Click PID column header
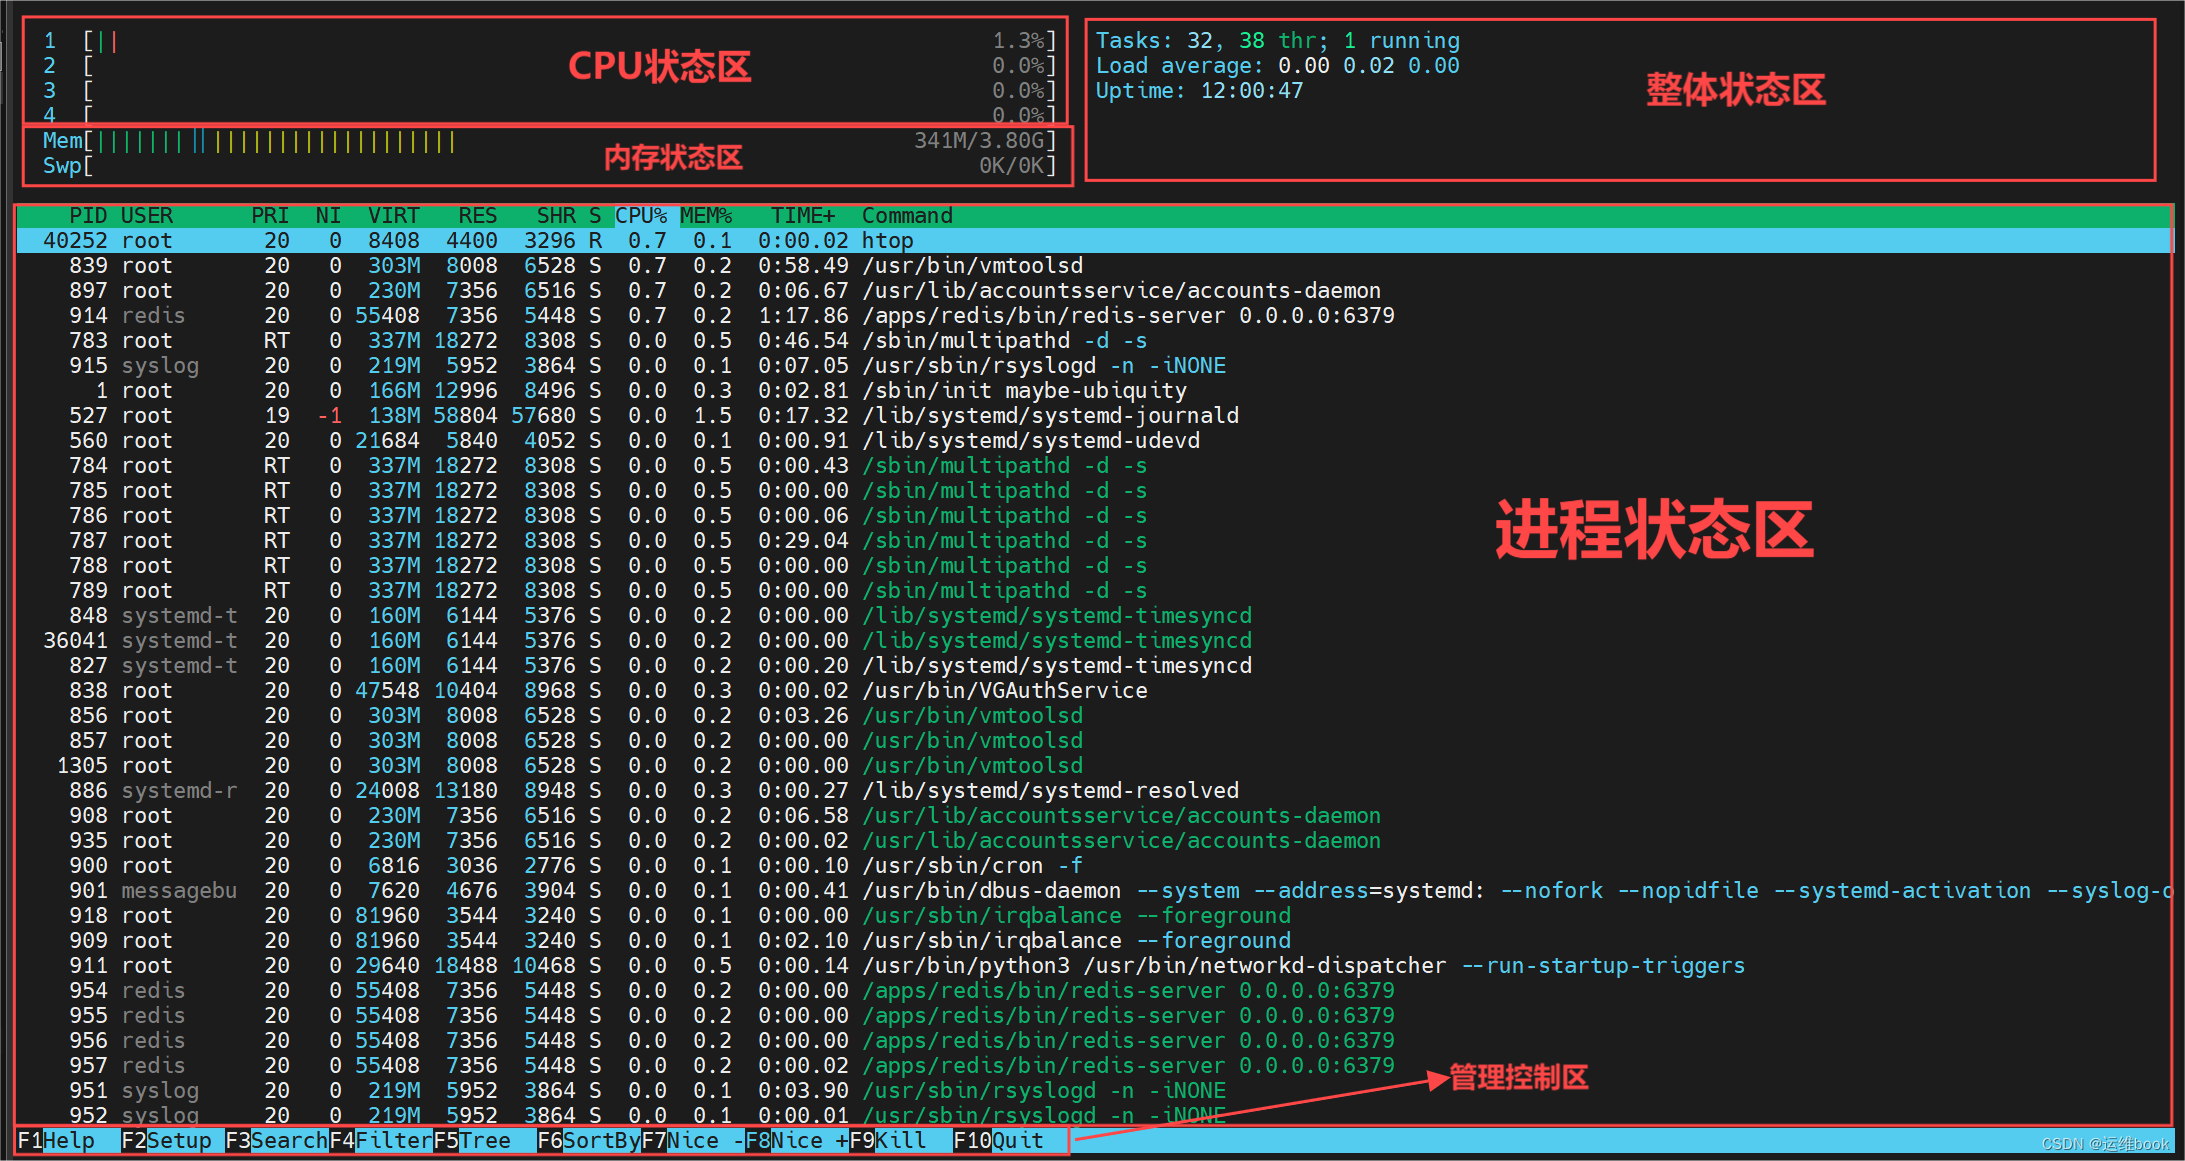The width and height of the screenshot is (2185, 1161). (x=88, y=216)
